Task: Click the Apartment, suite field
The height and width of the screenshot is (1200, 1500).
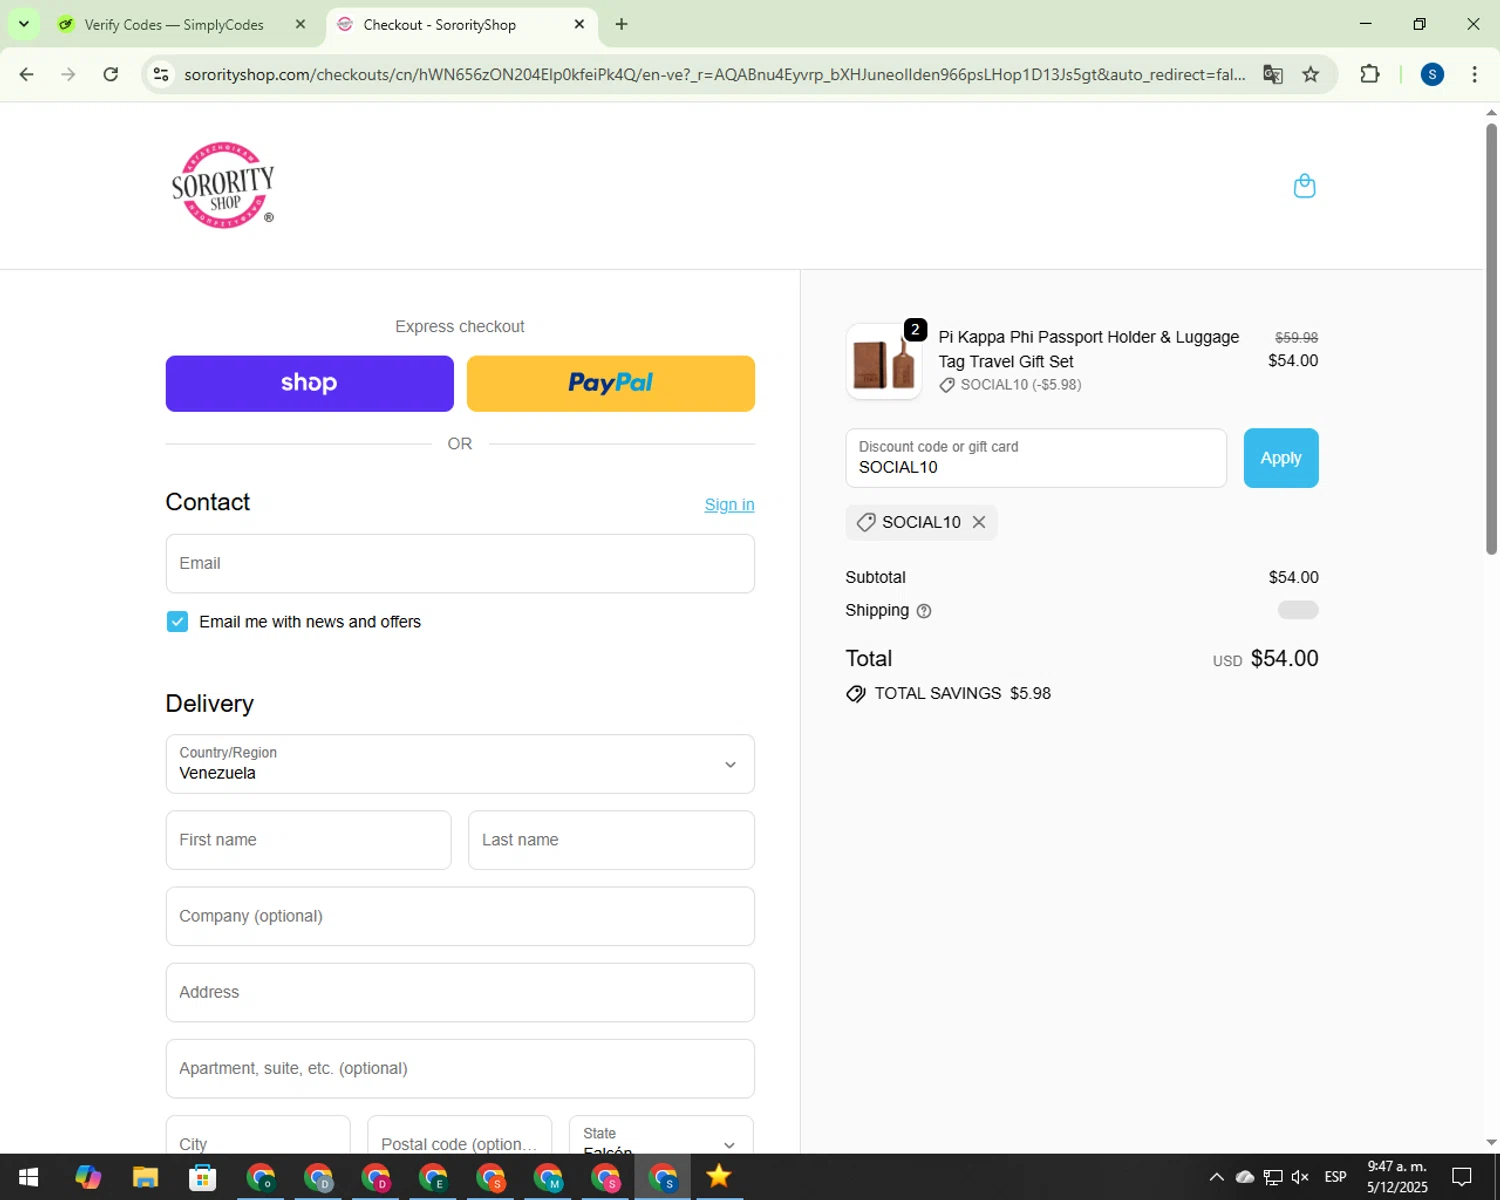Action: tap(460, 1068)
